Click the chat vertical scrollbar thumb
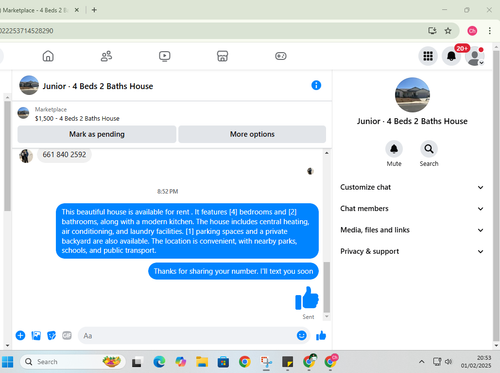The width and height of the screenshot is (500, 373). (327, 287)
